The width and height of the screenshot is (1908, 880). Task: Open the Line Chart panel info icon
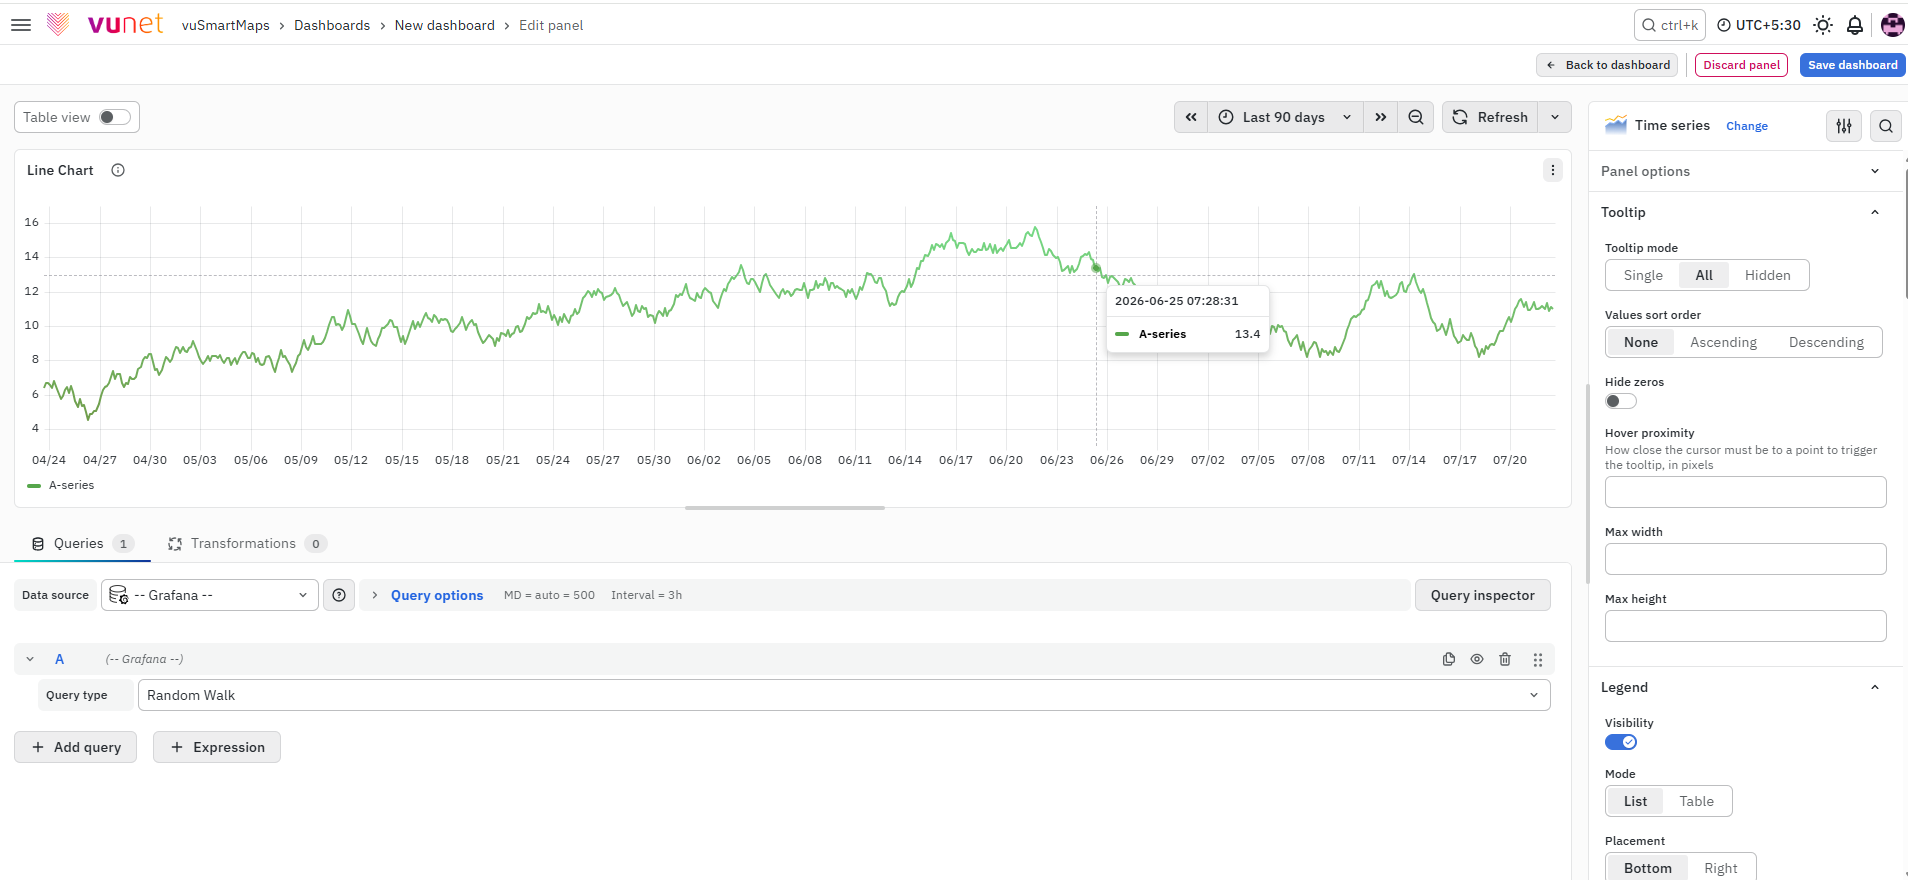(118, 170)
